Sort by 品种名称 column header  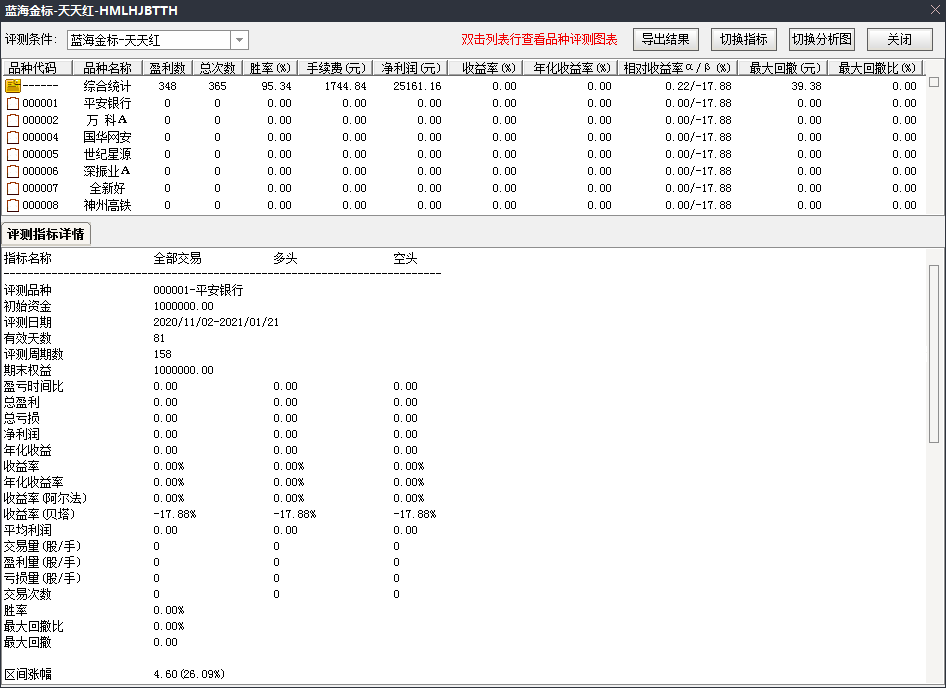tap(107, 68)
